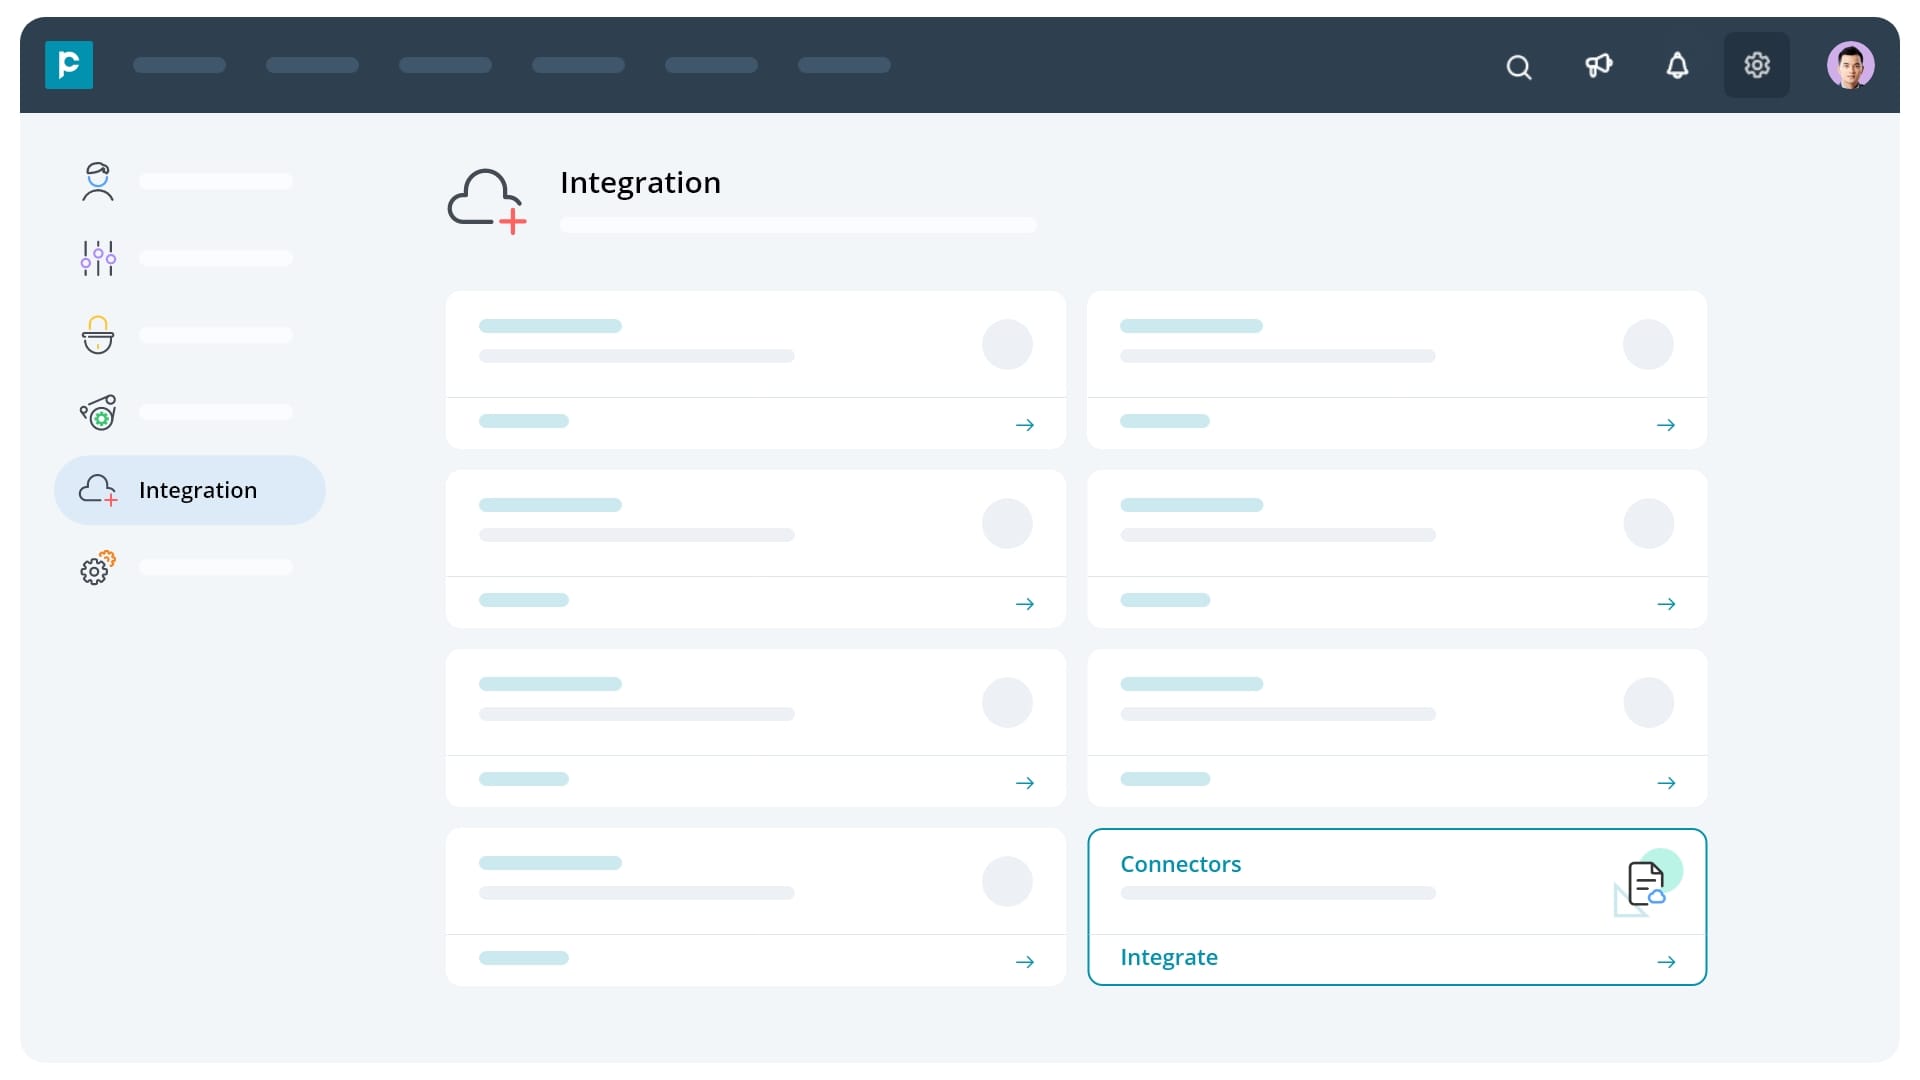Image resolution: width=1920 pixels, height=1080 pixels.
Task: Click the arrow in the top-left card
Action: pyautogui.click(x=1027, y=424)
